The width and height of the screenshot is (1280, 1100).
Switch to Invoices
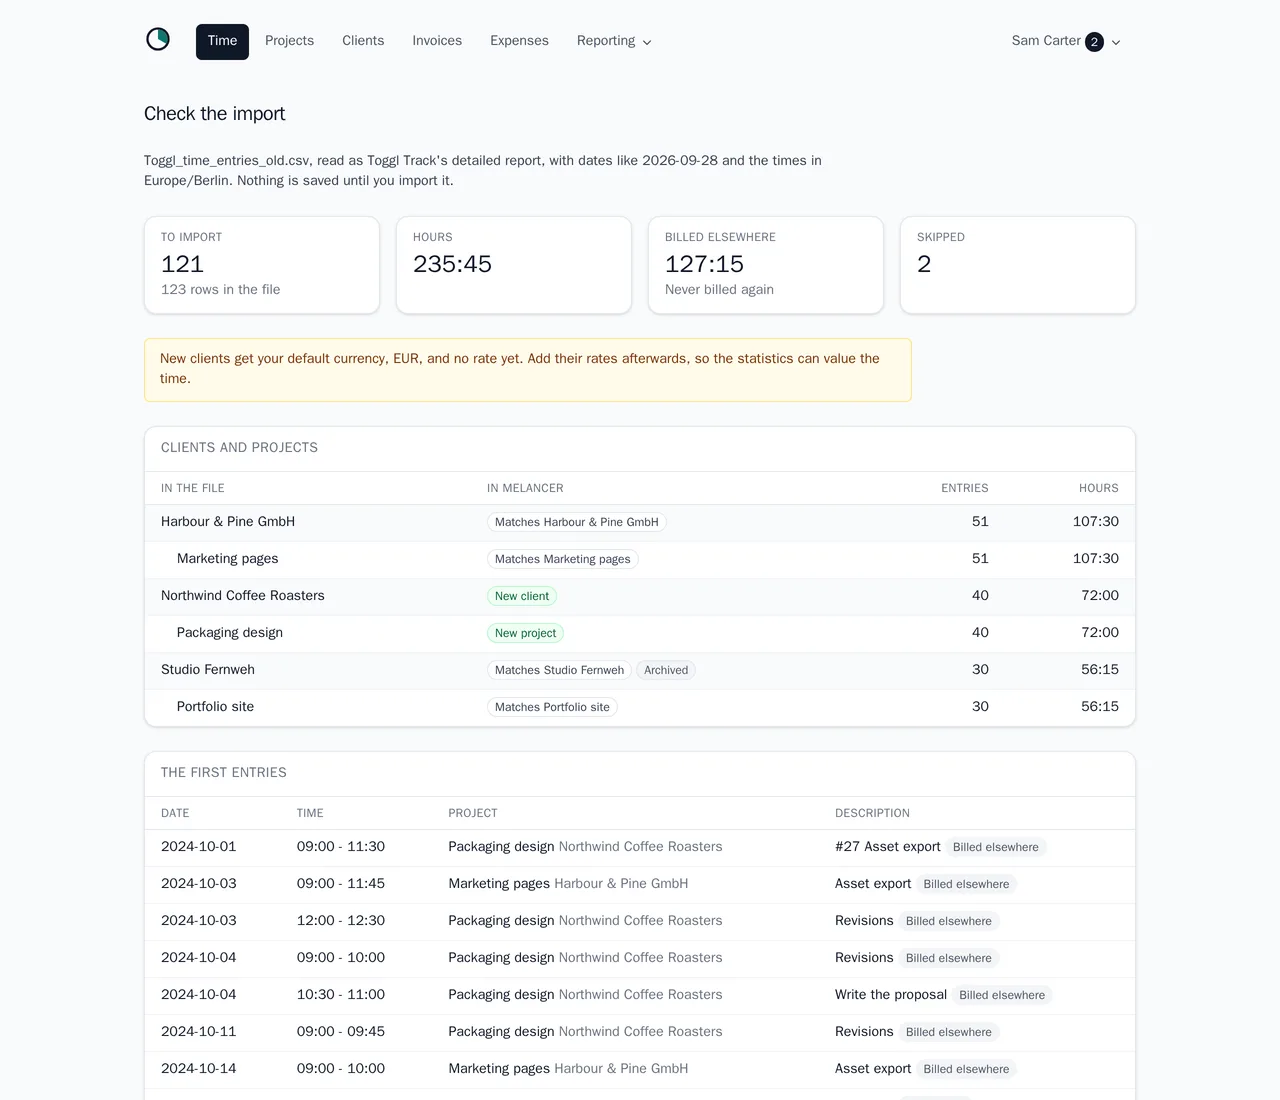(x=437, y=41)
